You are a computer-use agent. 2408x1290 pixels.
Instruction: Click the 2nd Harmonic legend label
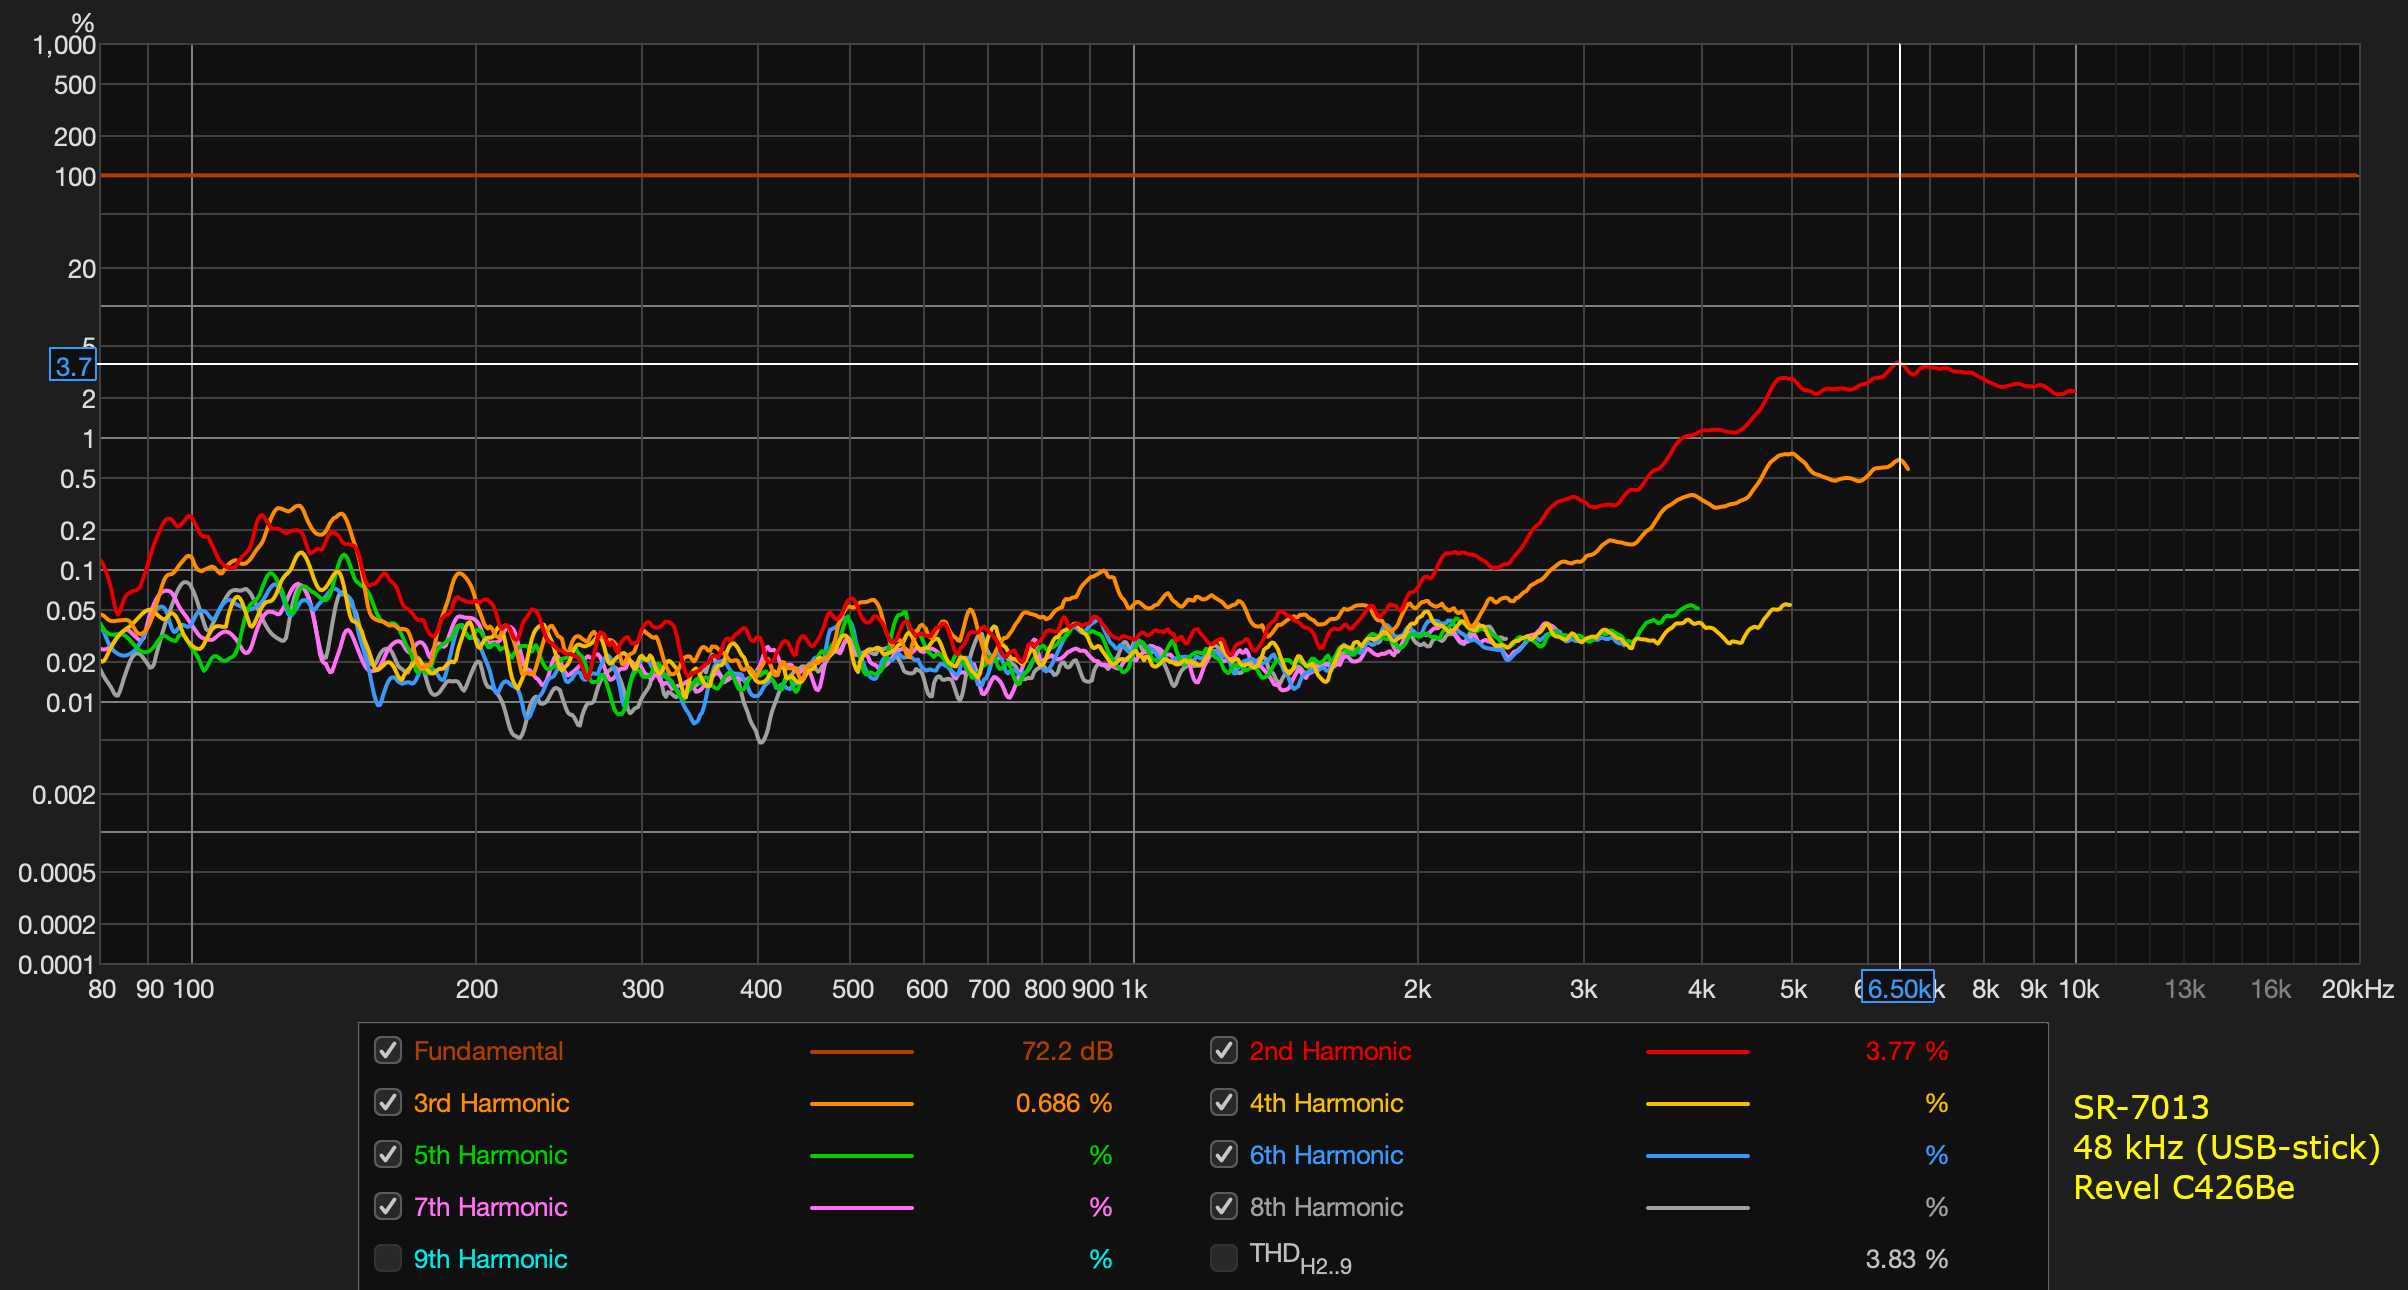pyautogui.click(x=1330, y=1051)
